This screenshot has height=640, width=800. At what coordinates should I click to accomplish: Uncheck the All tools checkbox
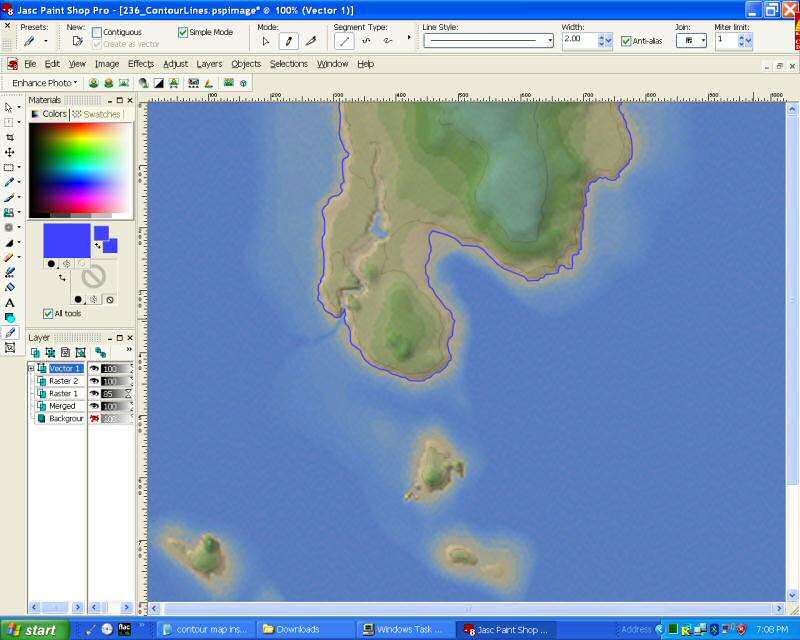(x=48, y=313)
